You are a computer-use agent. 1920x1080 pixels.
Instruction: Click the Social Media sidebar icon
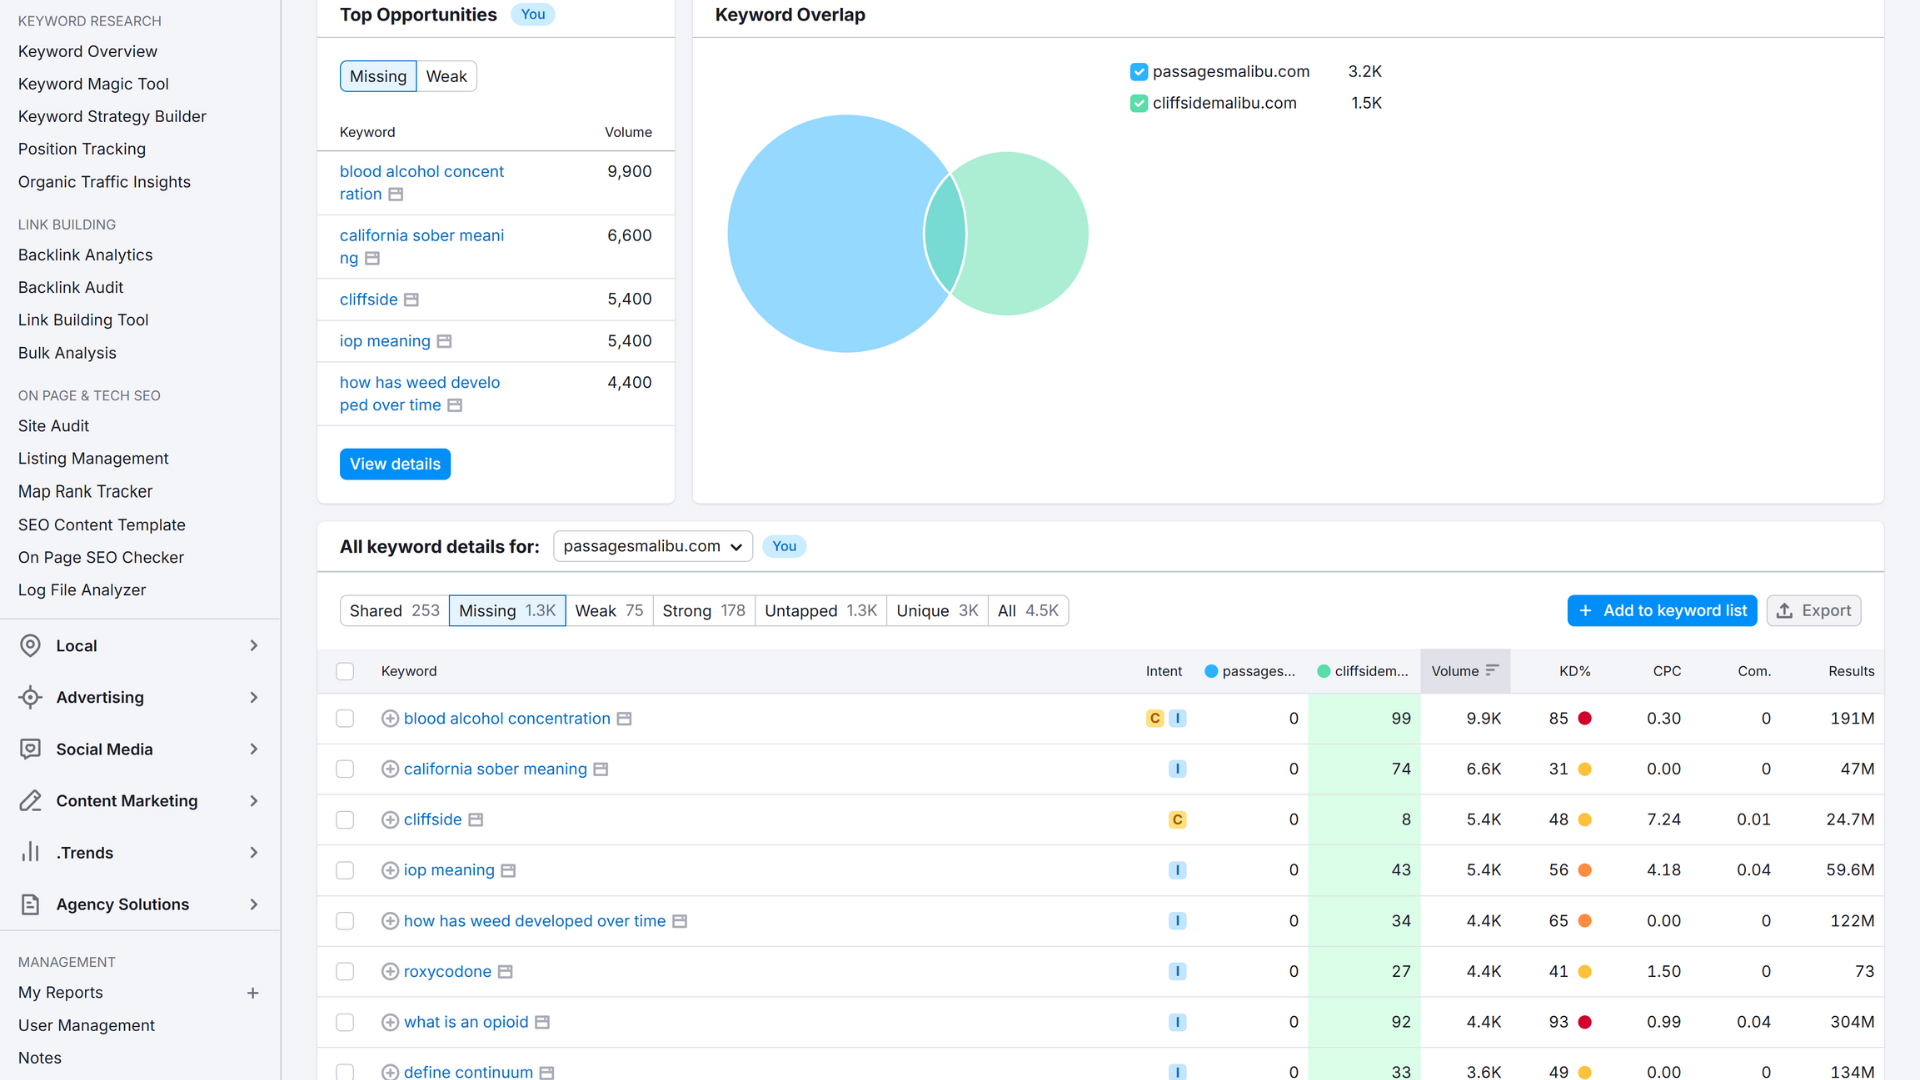(x=29, y=749)
